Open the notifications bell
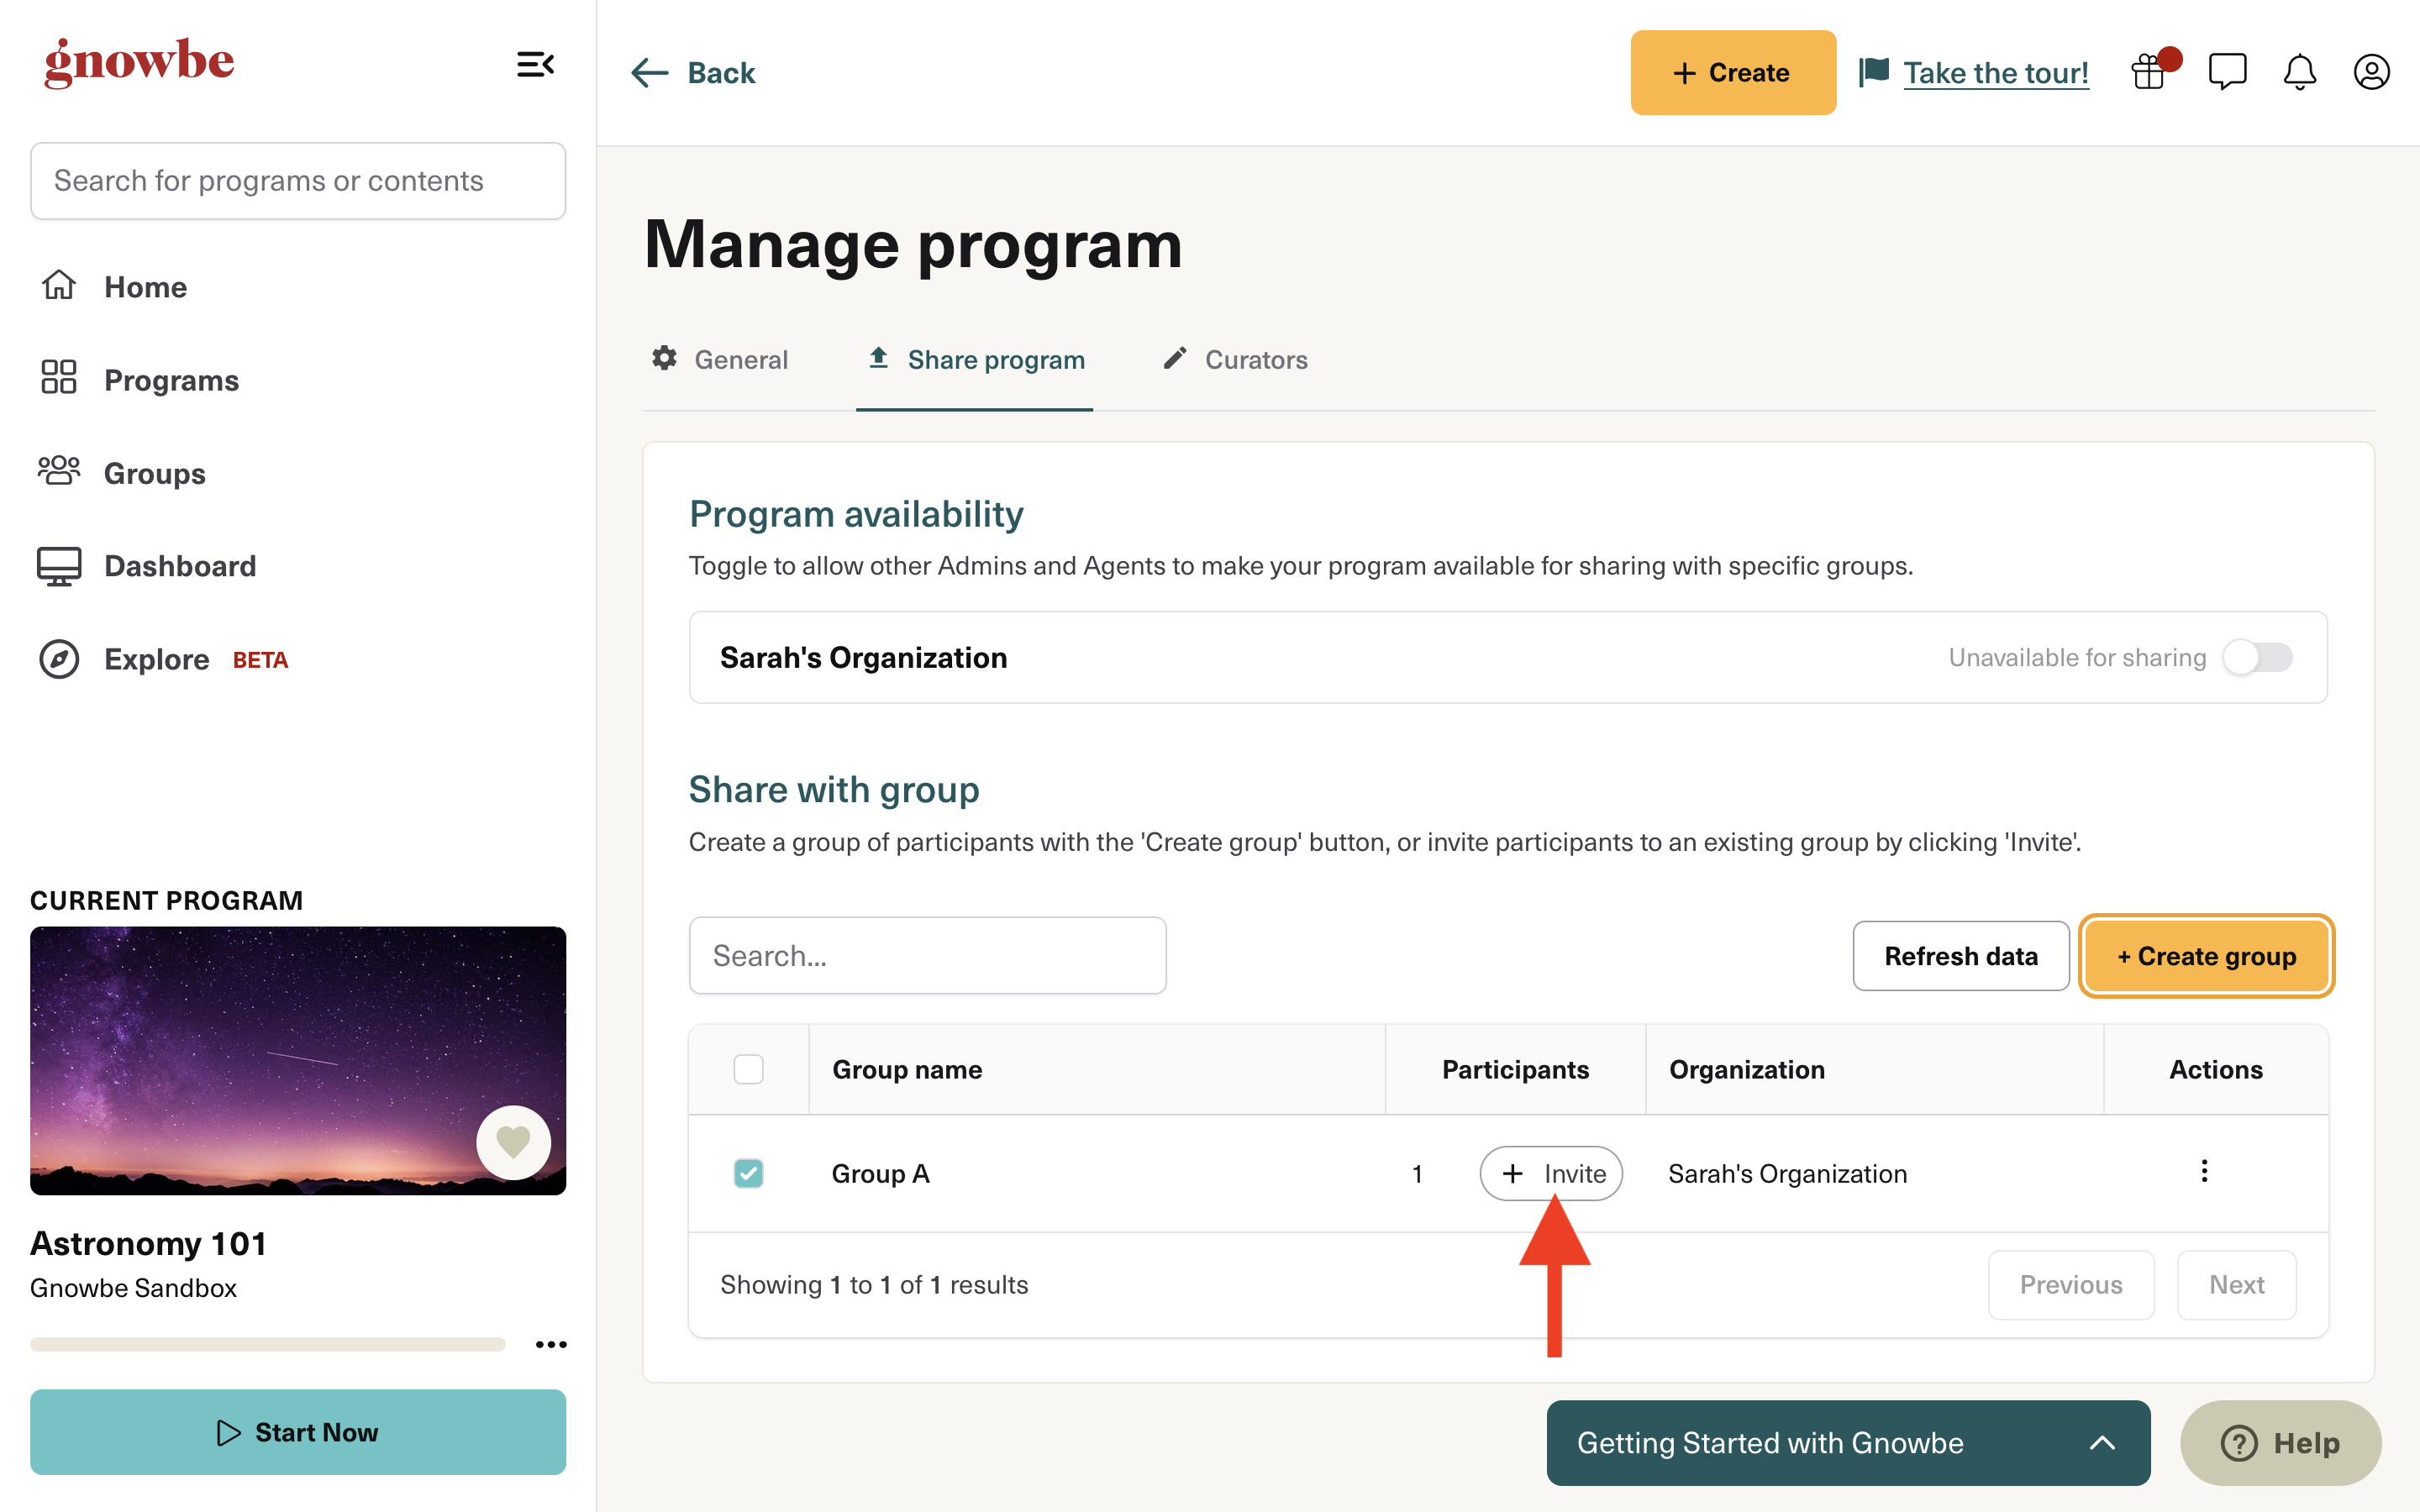The width and height of the screenshot is (2420, 1512). [2299, 72]
